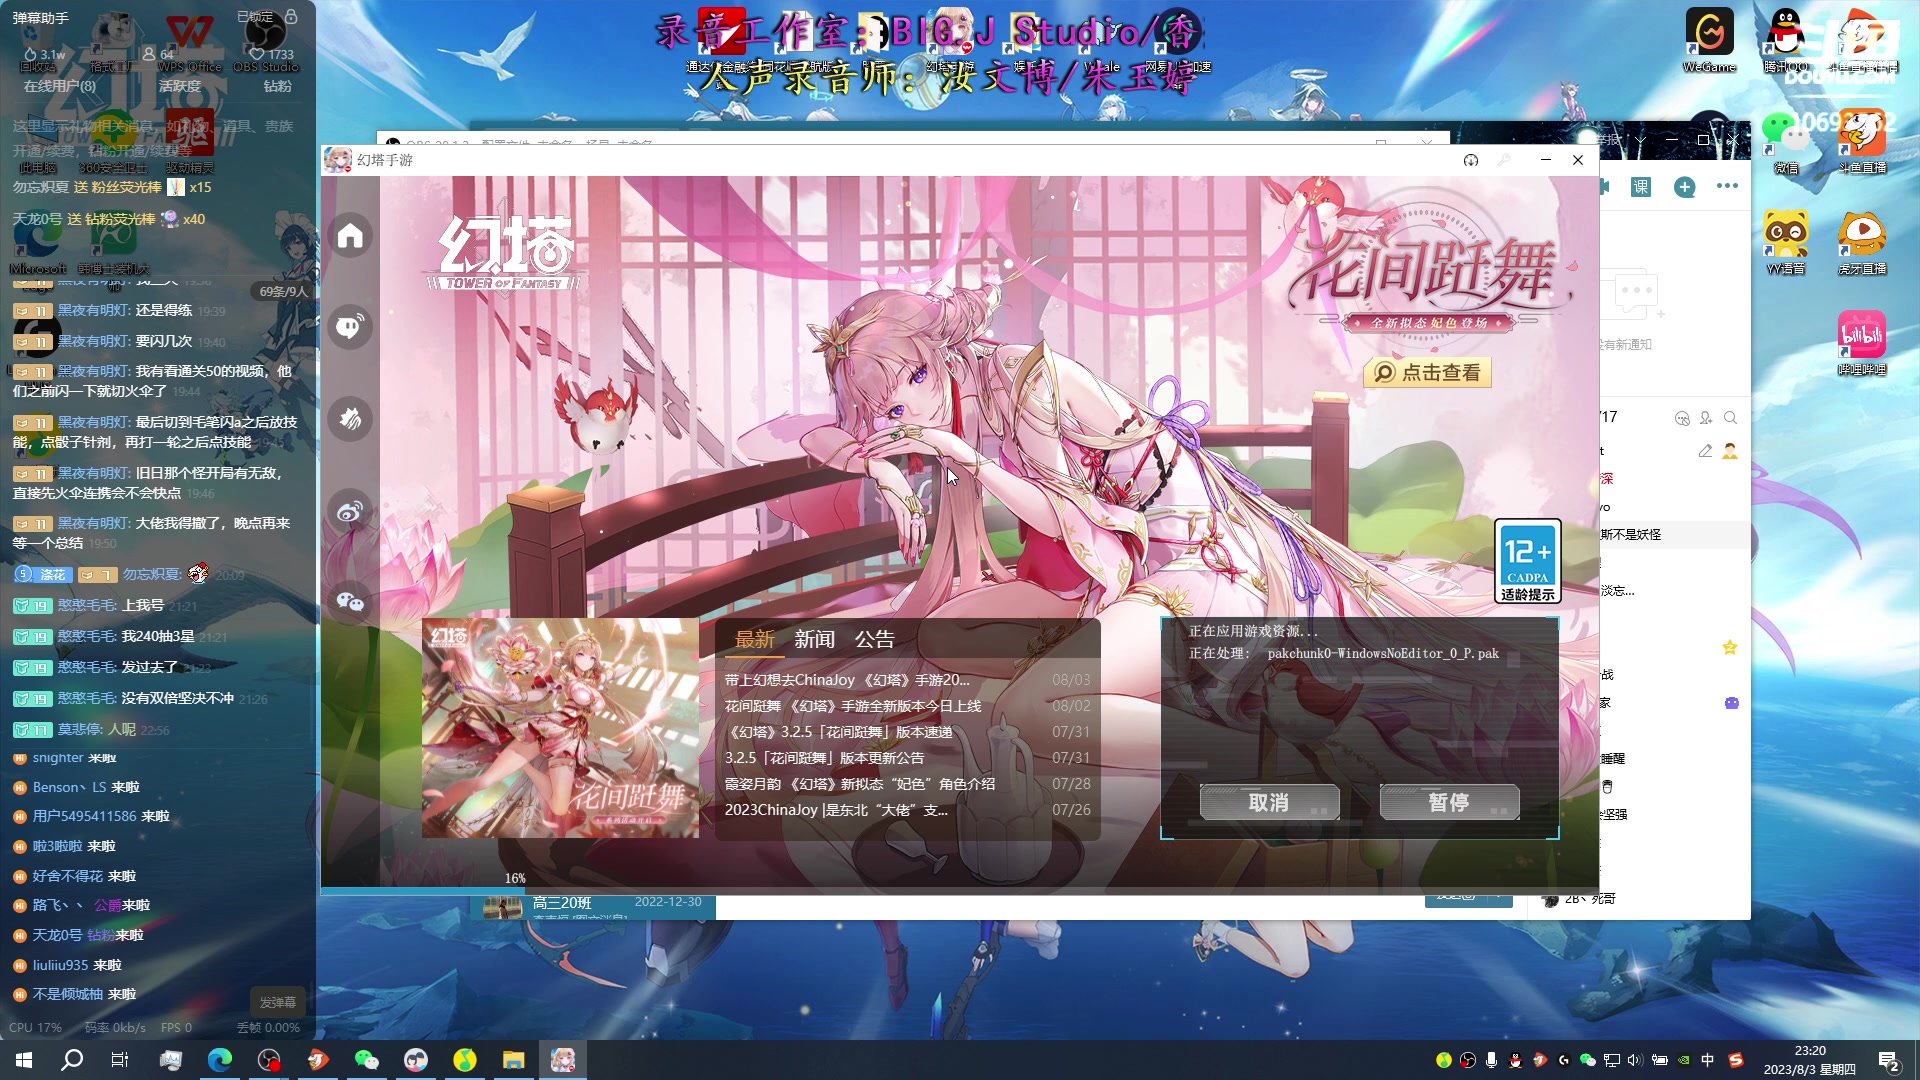Open OBS Studio from the taskbar
The height and width of the screenshot is (1080, 1920).
[269, 1060]
